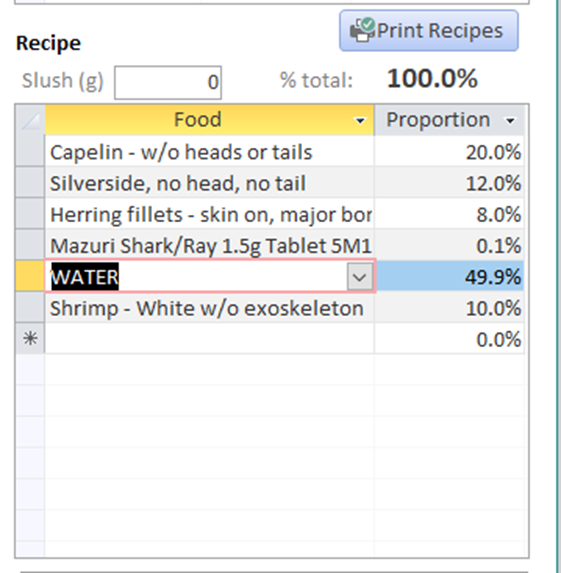Click the printer icon on Print Recipes
The height and width of the screenshot is (573, 561).
pos(362,30)
